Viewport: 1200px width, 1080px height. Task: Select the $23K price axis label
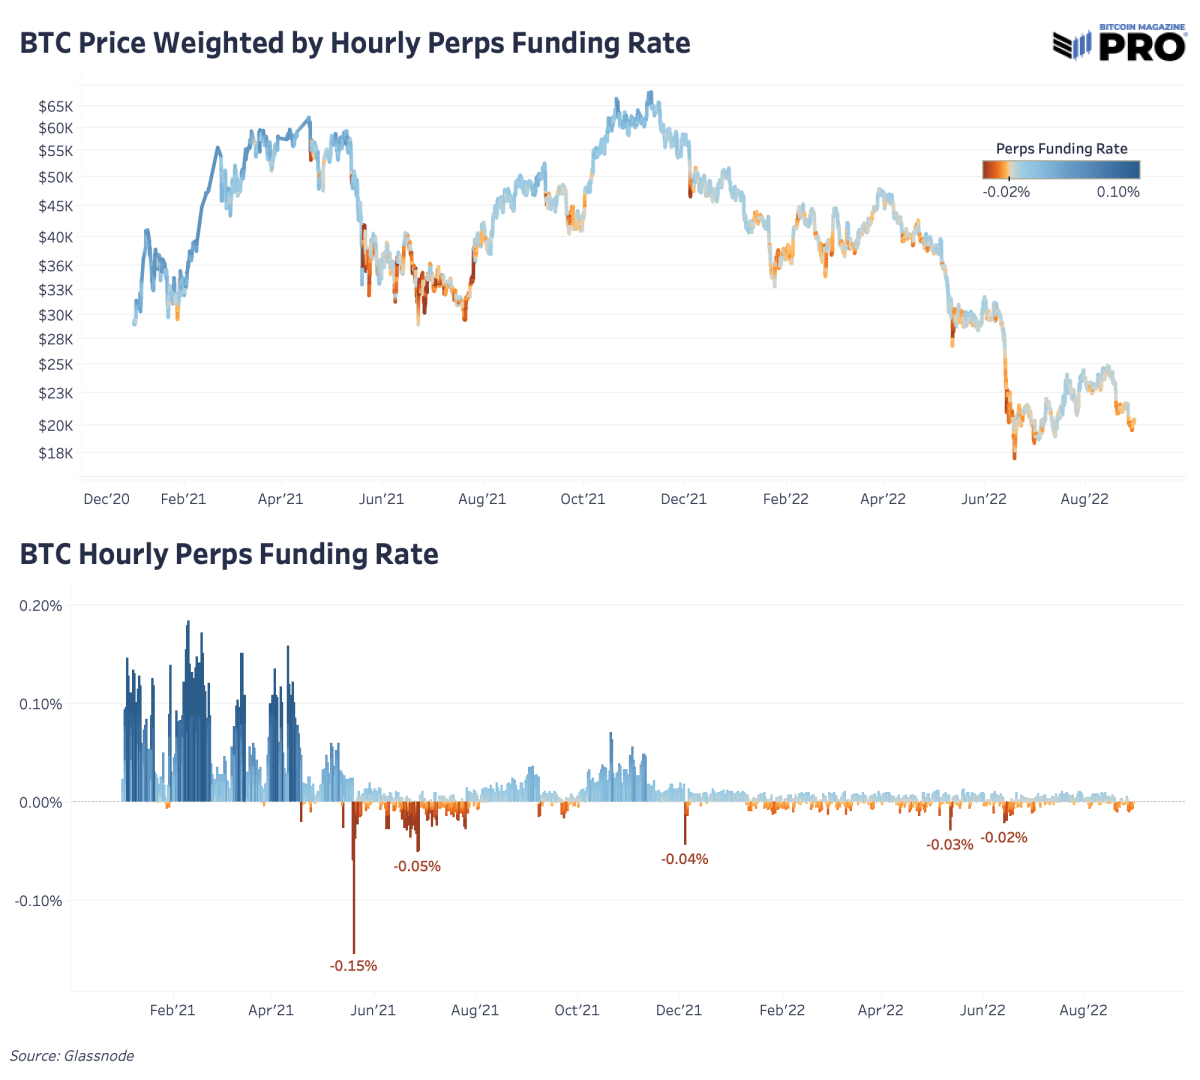click(56, 393)
